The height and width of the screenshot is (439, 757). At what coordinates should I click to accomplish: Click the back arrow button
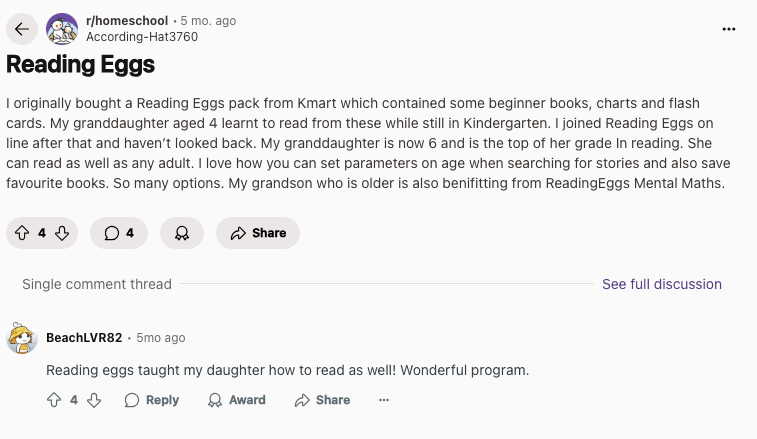[22, 29]
